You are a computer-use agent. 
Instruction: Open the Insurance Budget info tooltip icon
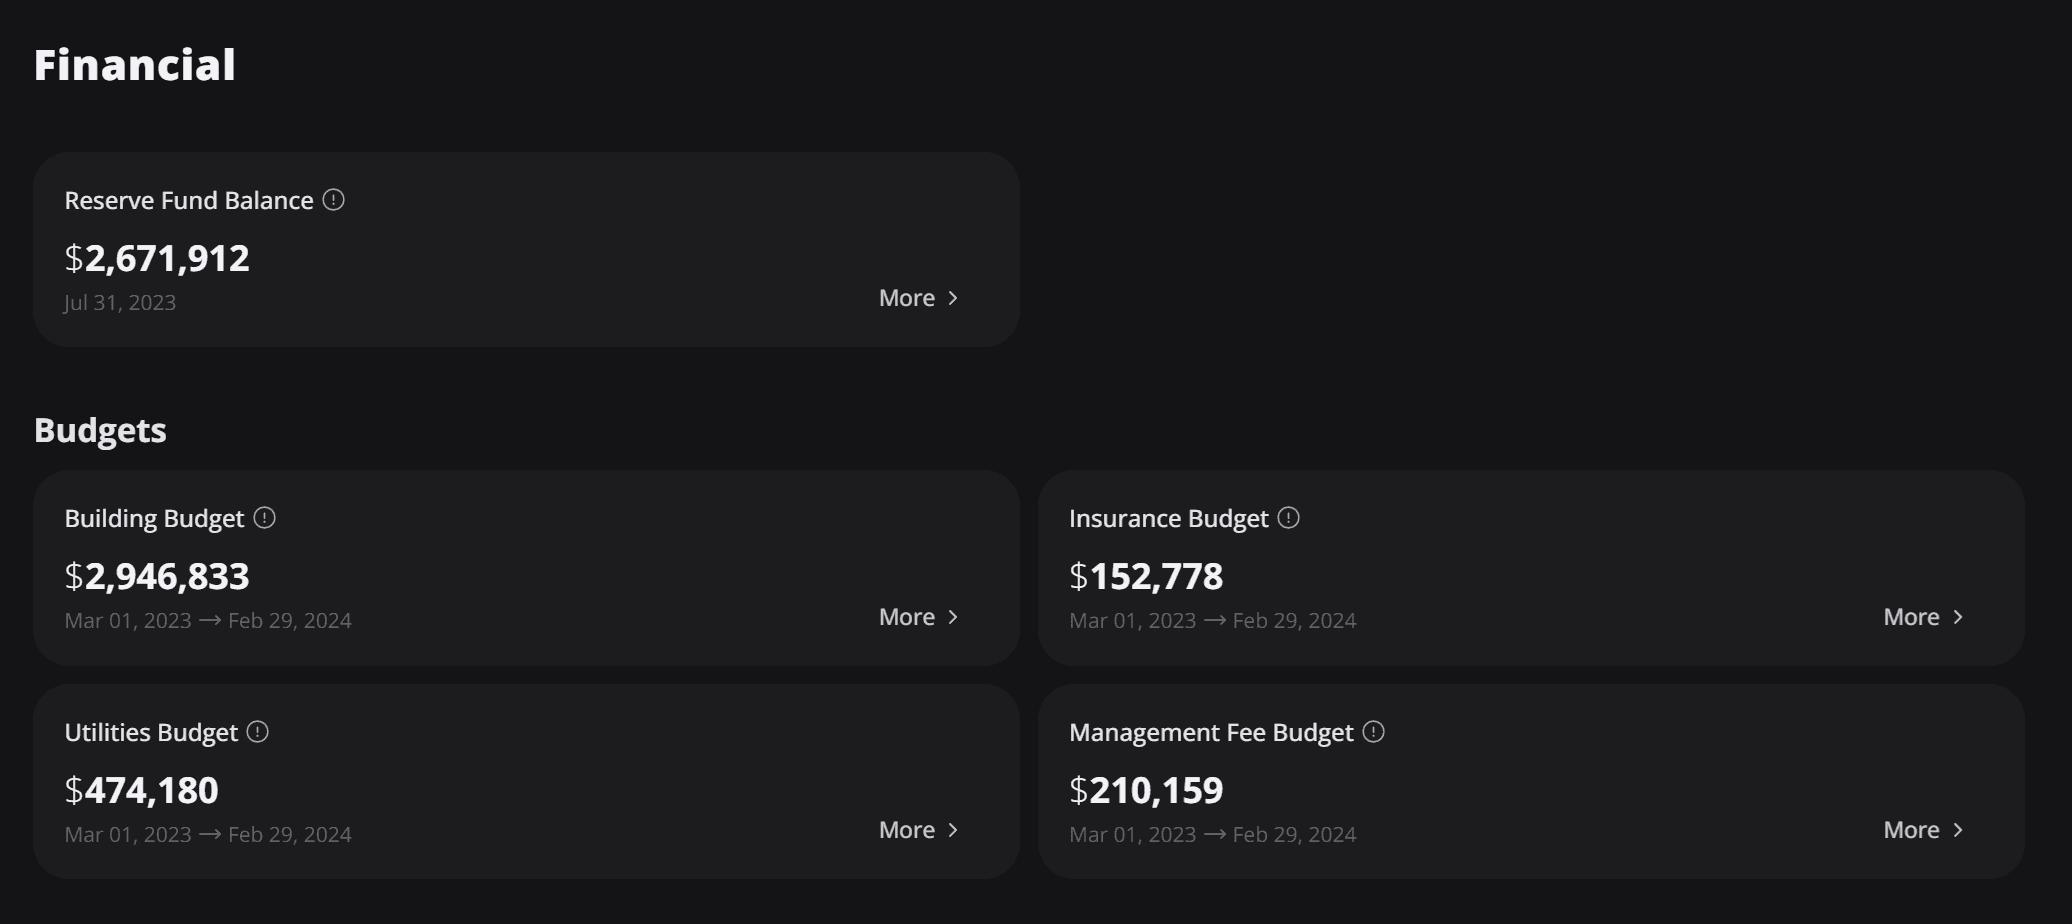[1288, 518]
